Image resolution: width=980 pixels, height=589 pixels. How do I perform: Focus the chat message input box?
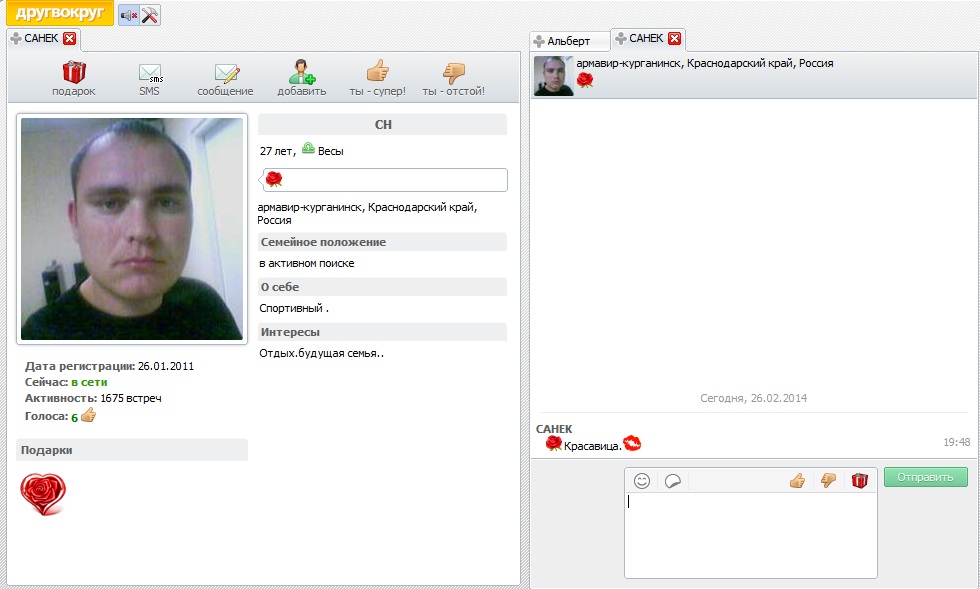click(x=751, y=535)
